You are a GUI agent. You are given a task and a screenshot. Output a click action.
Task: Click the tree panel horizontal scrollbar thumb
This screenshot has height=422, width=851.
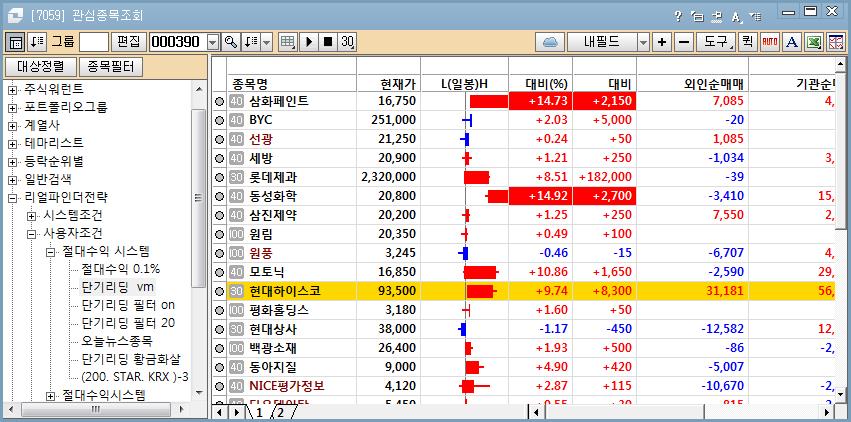click(96, 408)
